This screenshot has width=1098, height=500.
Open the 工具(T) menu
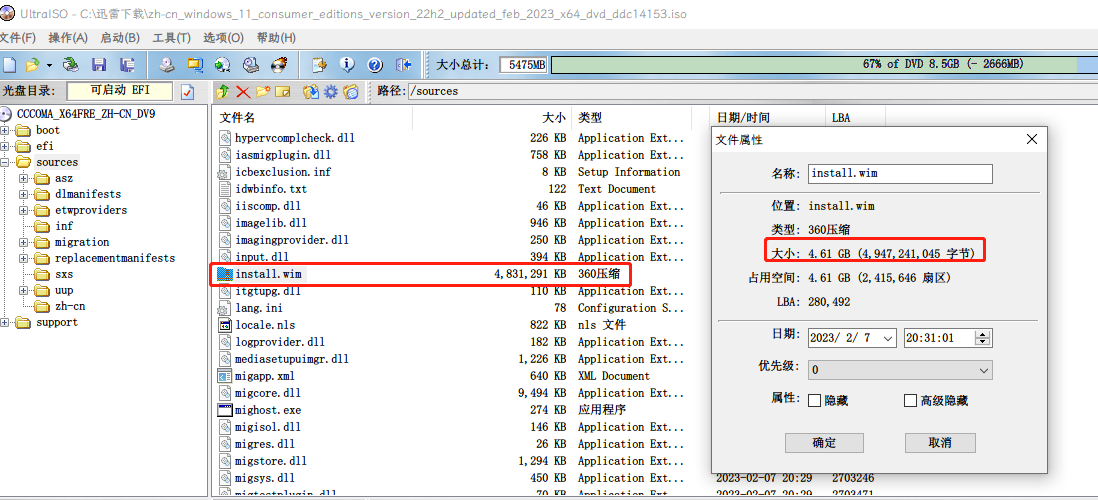172,38
